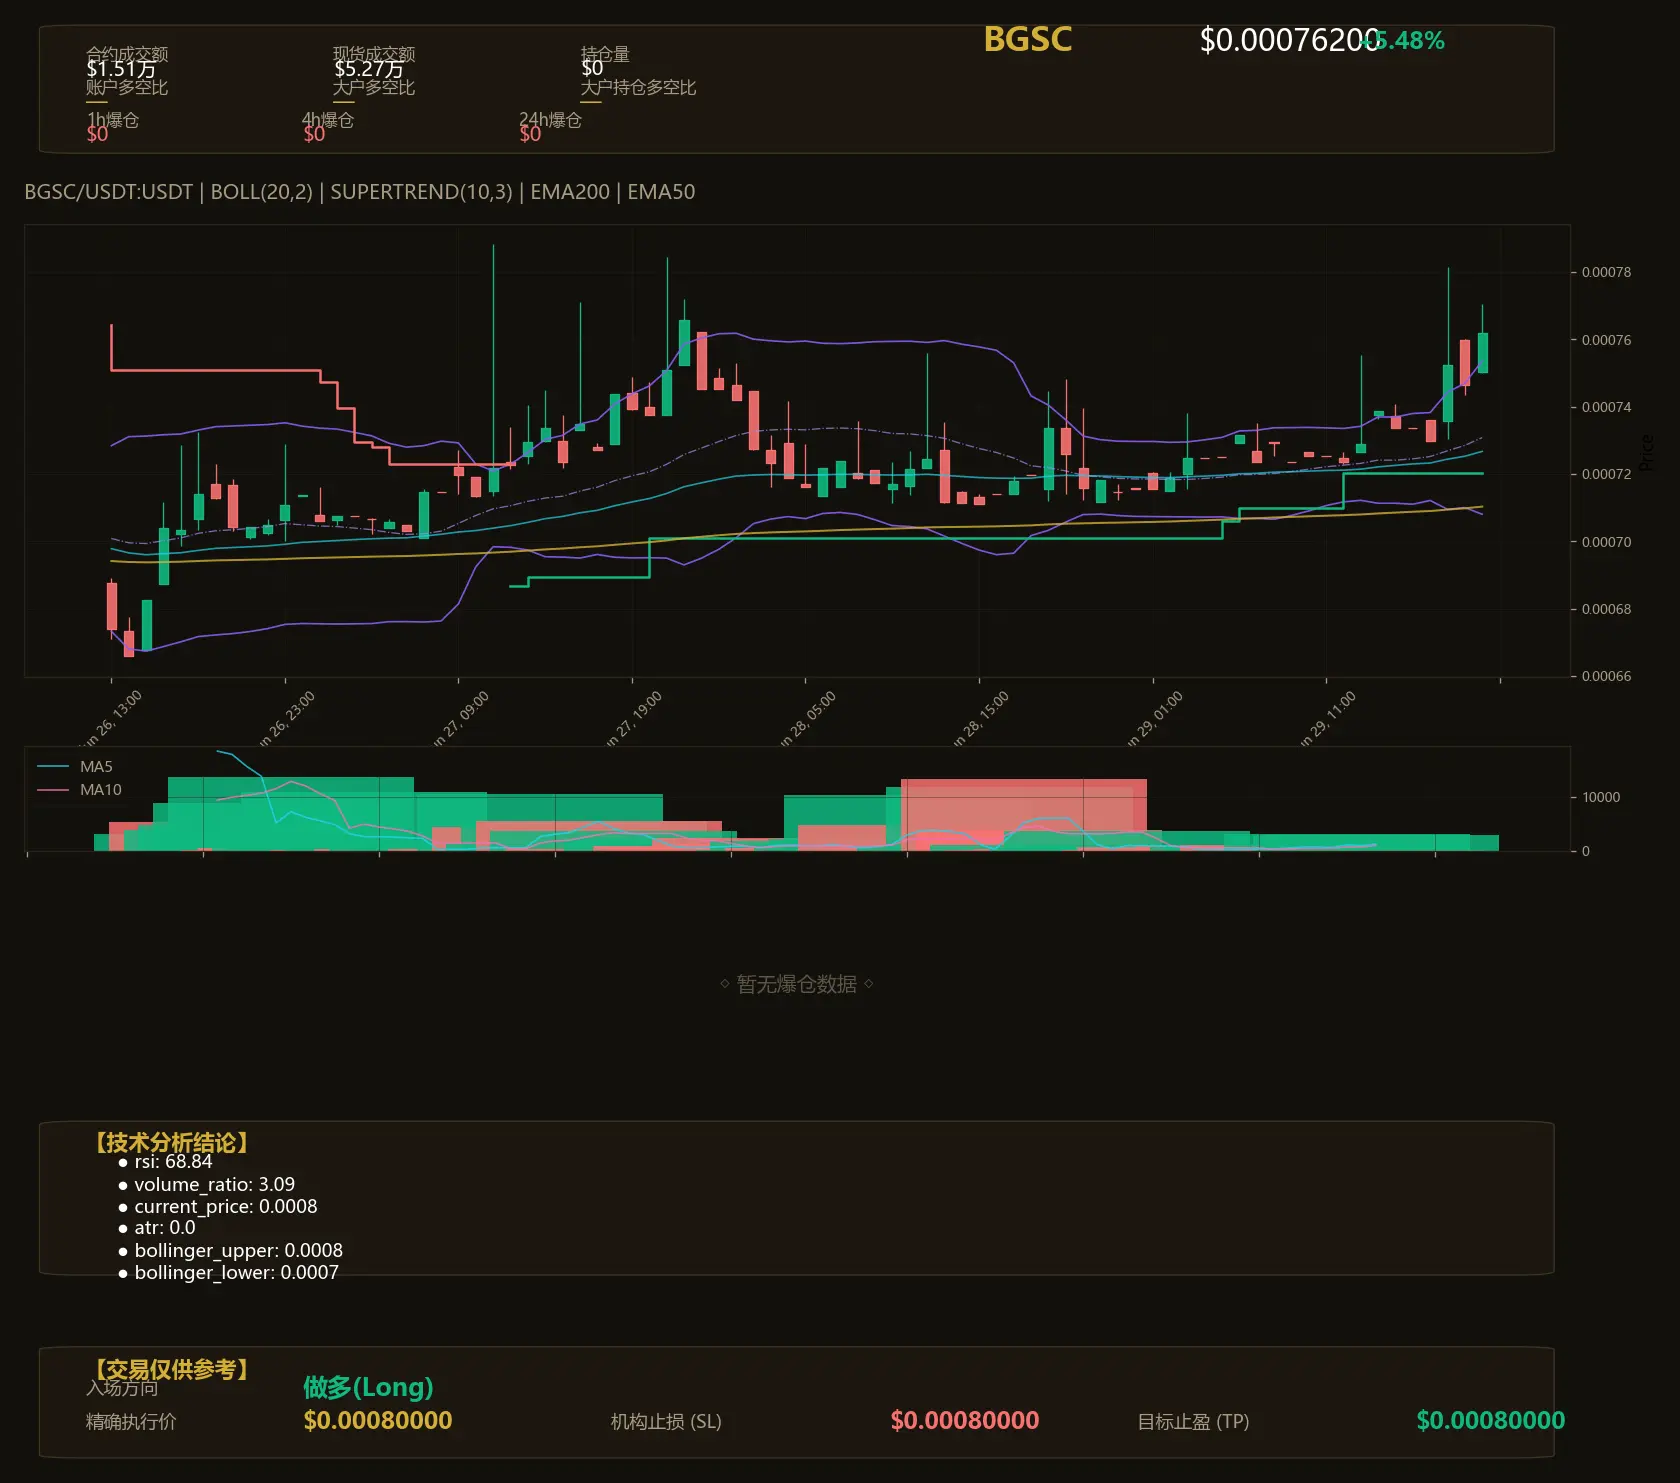Select the green $0.00080000 take-profit value
This screenshot has height=1483, width=1680.
(1491, 1421)
